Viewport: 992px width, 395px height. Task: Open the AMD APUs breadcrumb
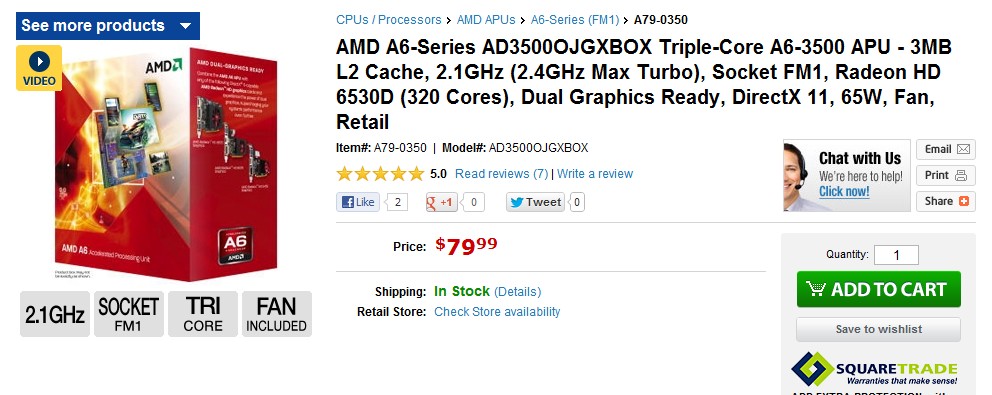486,20
